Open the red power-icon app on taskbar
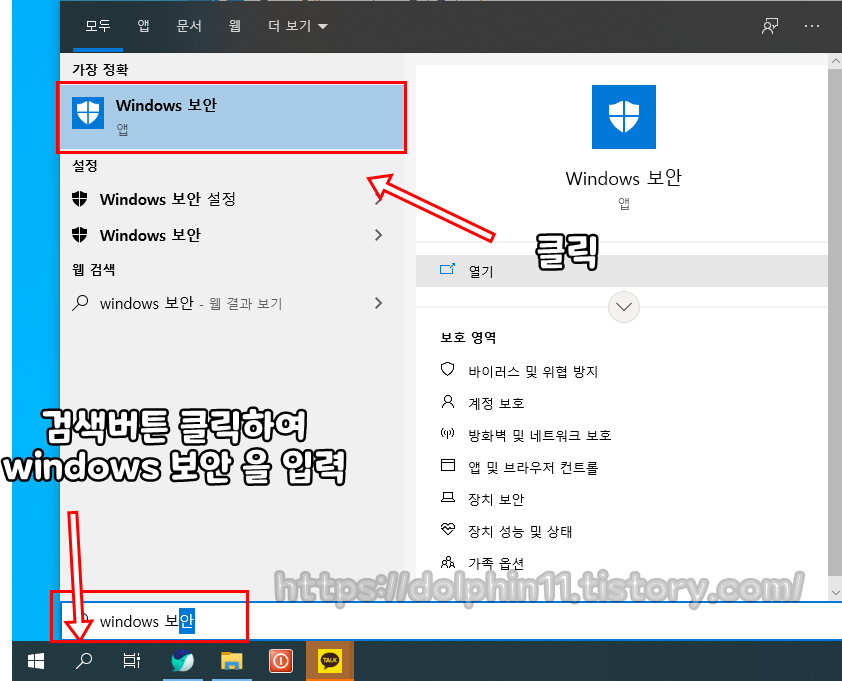The image size is (842, 681). click(281, 661)
